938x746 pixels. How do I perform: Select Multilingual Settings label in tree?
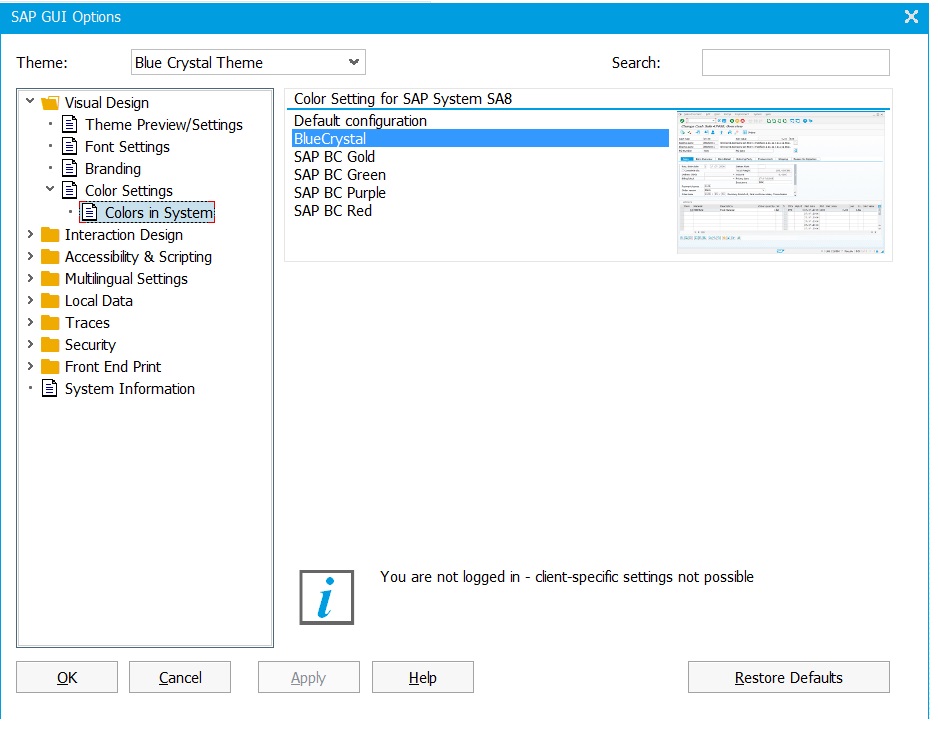tap(126, 279)
